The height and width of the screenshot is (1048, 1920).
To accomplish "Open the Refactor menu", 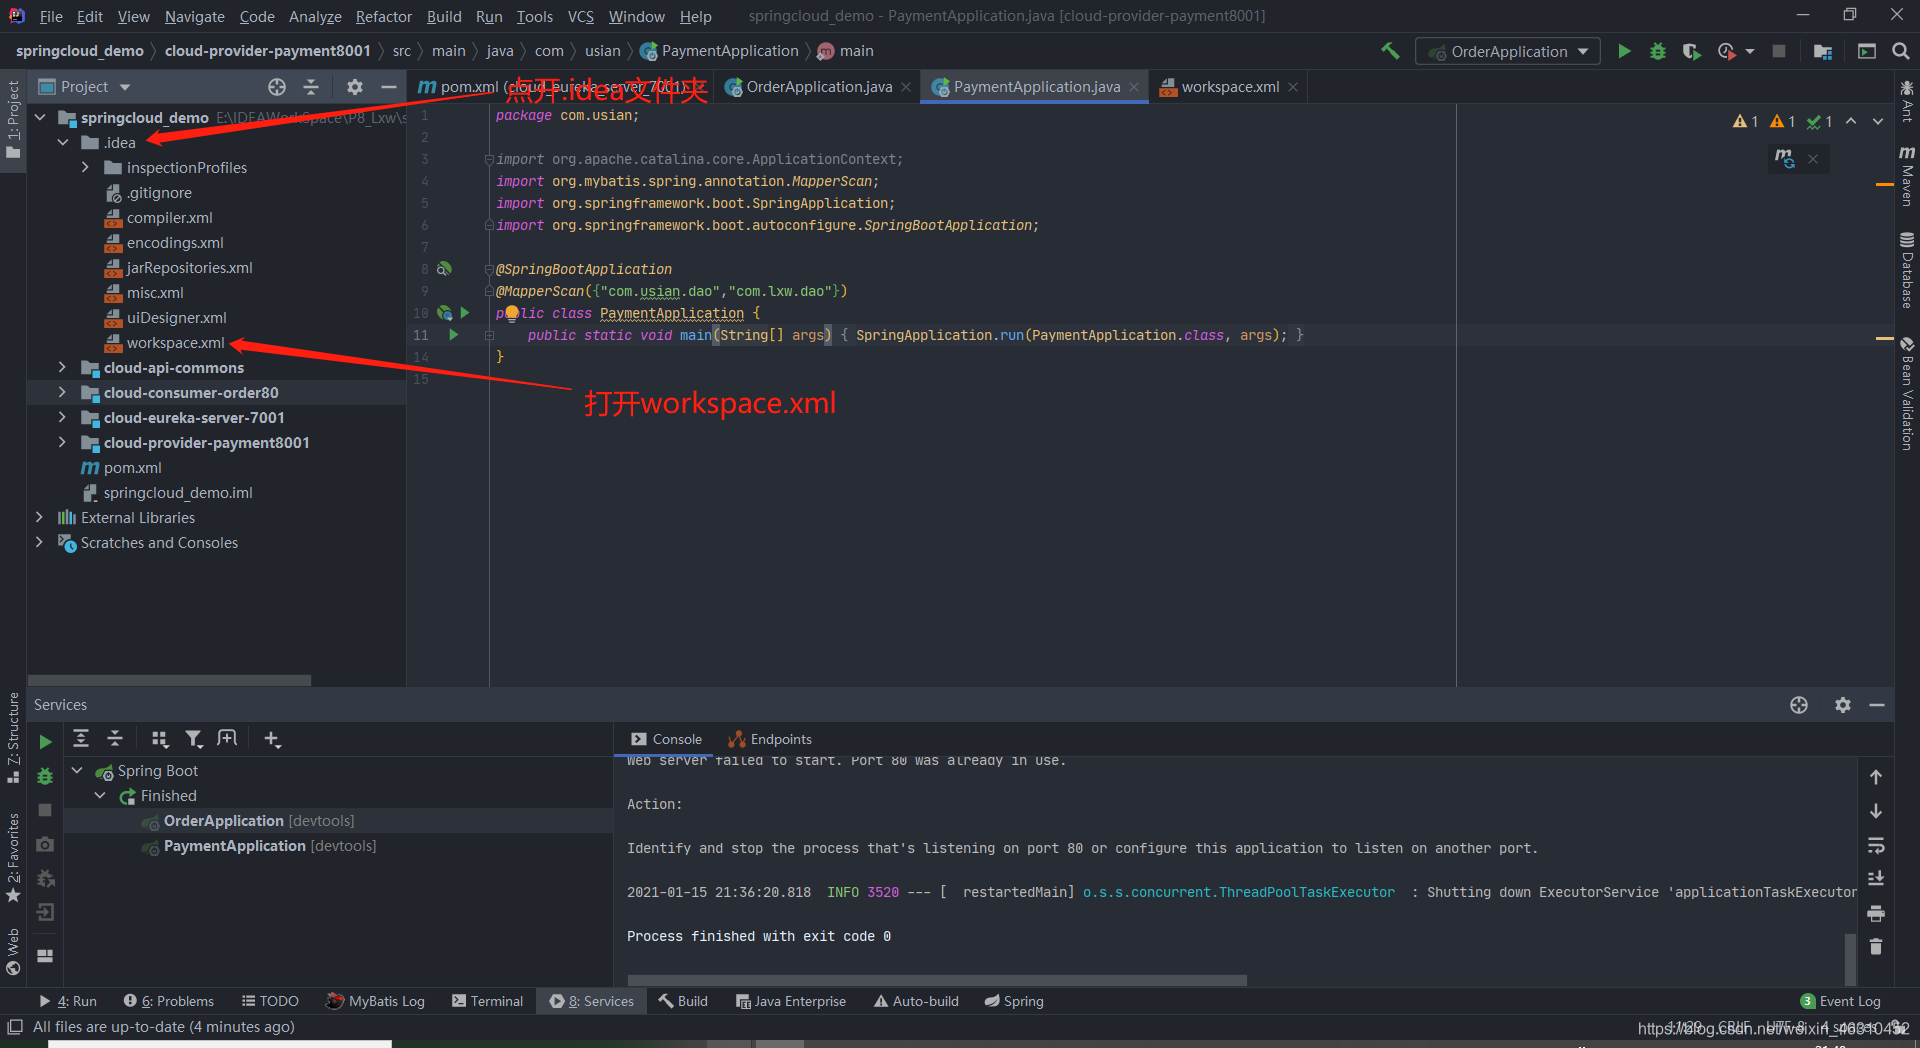I will [383, 16].
